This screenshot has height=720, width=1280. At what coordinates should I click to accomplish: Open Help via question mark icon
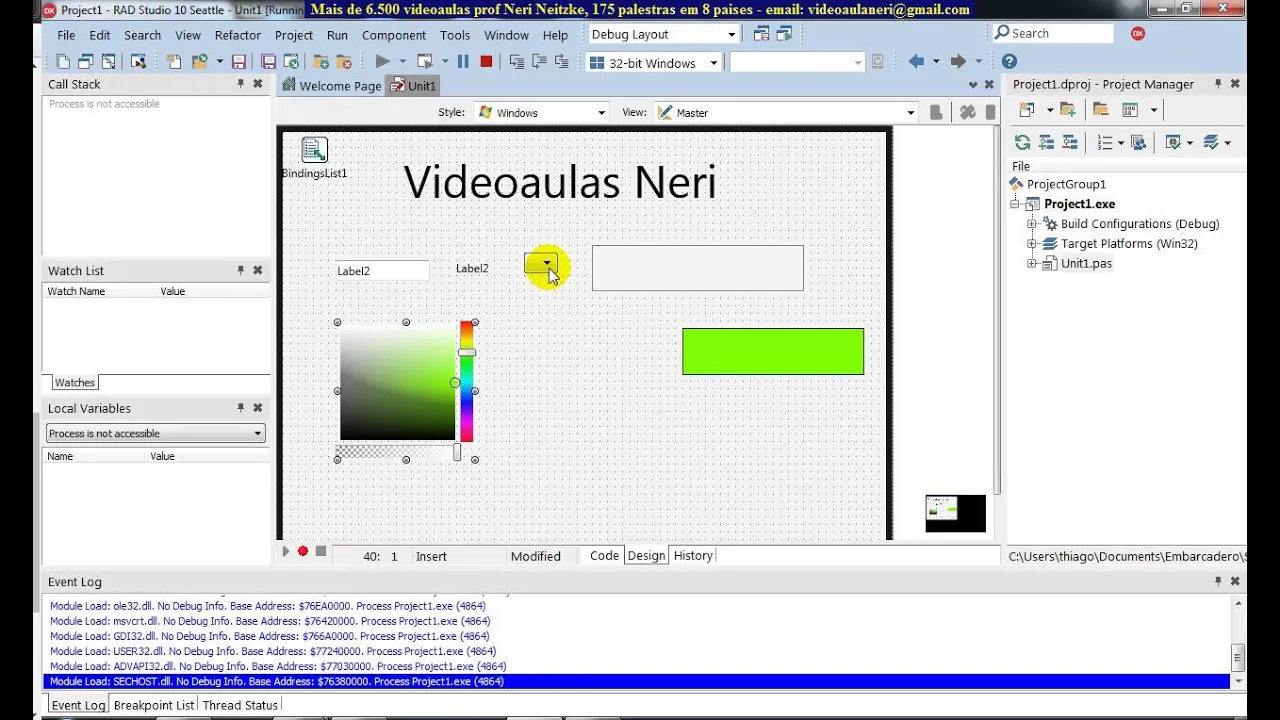point(1009,62)
